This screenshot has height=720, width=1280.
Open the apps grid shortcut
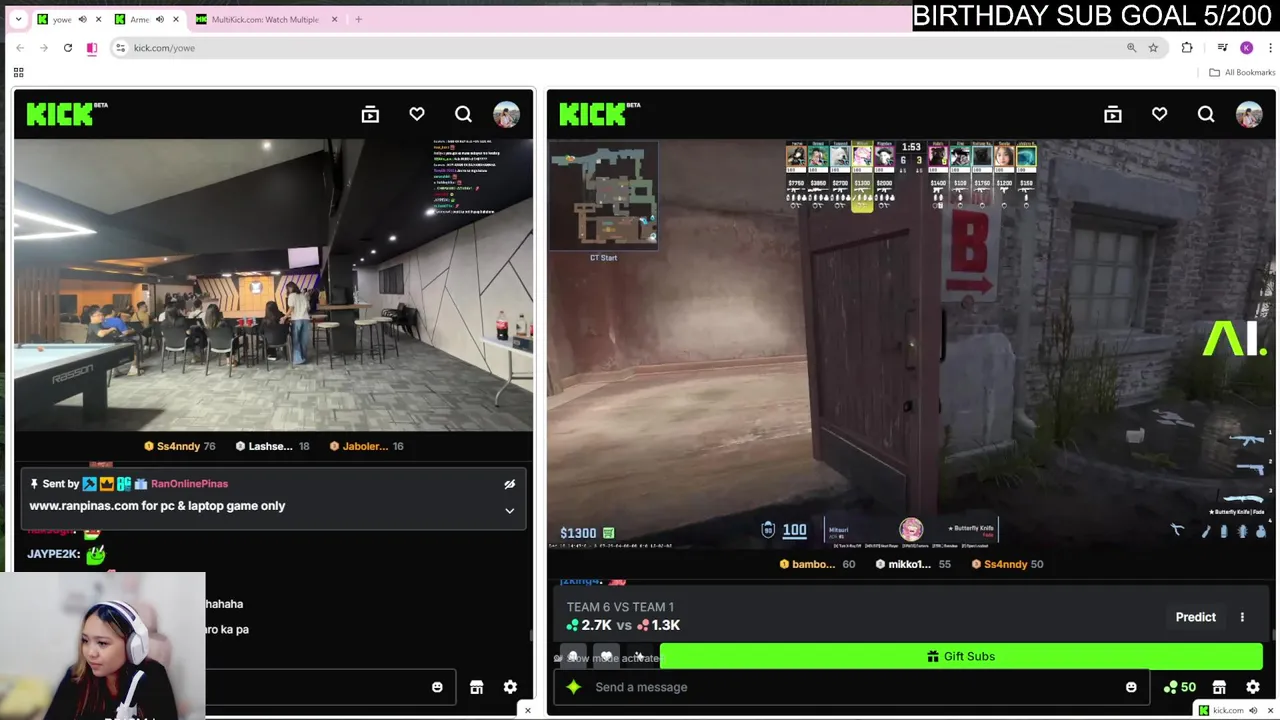click(x=18, y=72)
